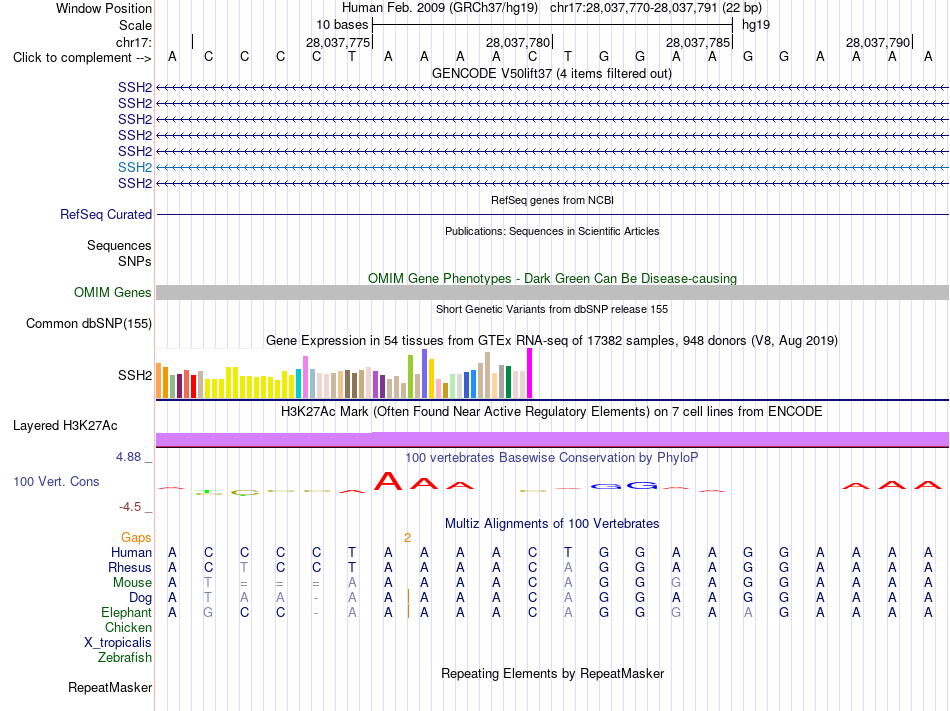Screen dimensions: 950x711
Task: Click the purple Layered H3K27Ac signal band
Action: pyautogui.click(x=552, y=440)
